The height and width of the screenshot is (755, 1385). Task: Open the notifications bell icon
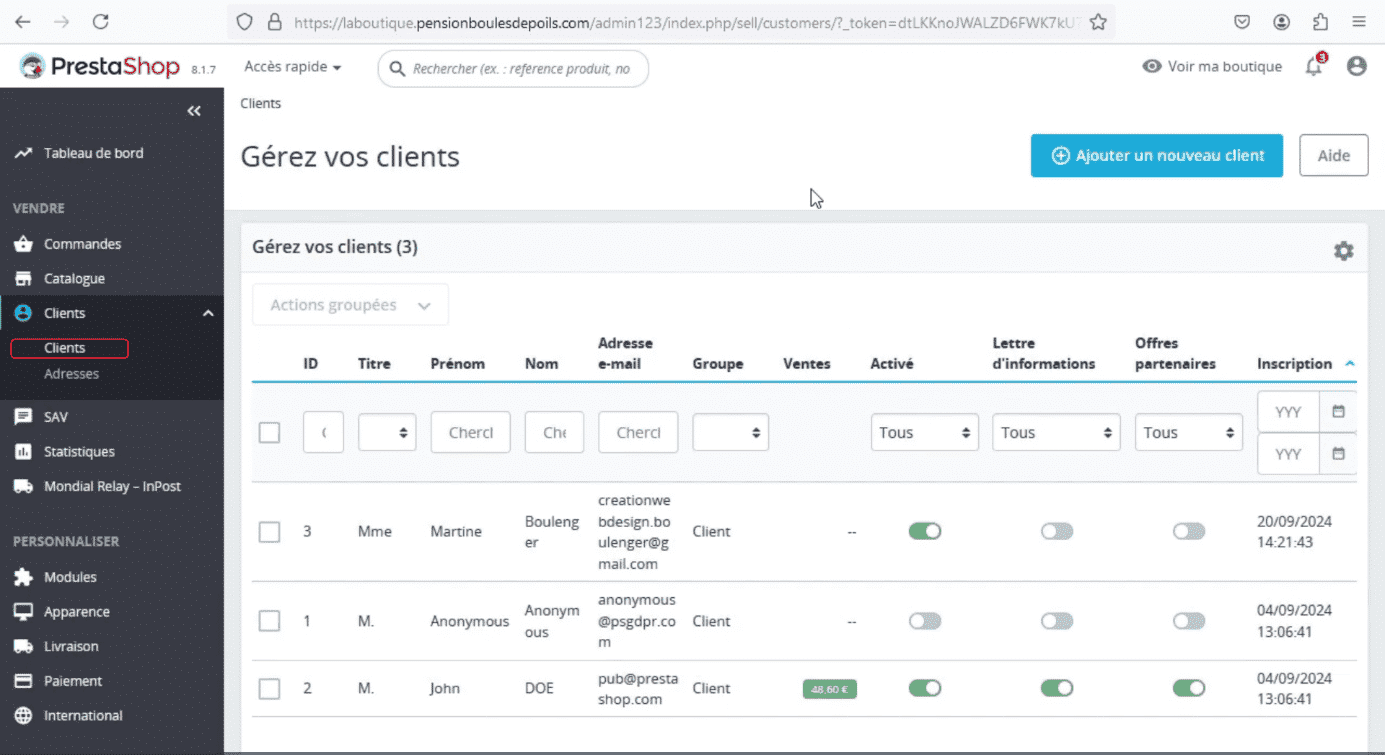[x=1314, y=67]
